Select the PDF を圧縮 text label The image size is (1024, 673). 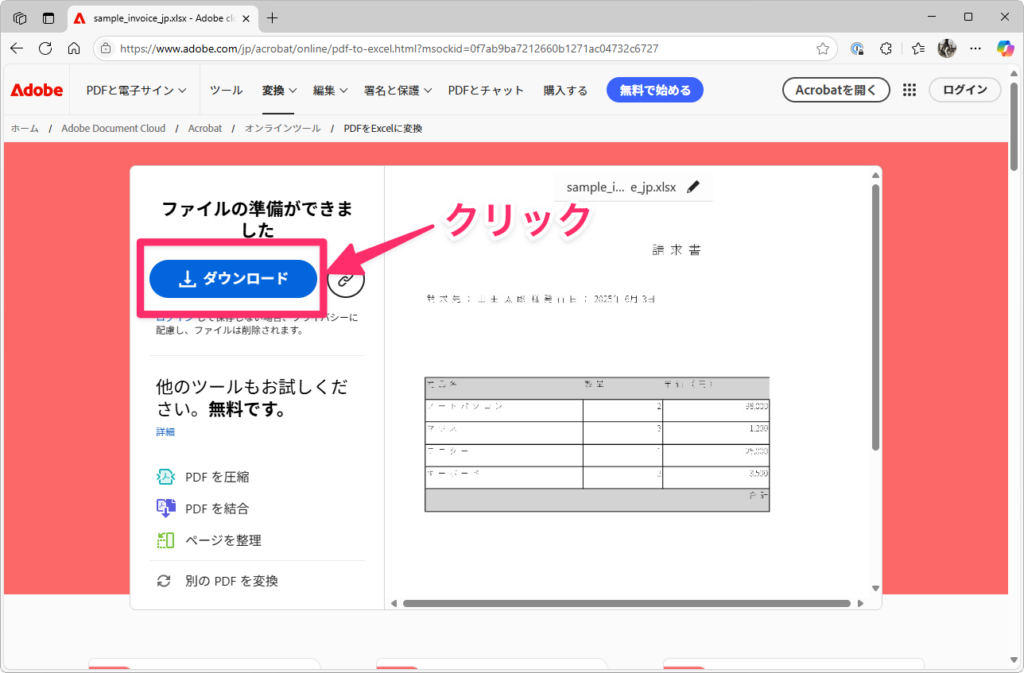(217, 477)
